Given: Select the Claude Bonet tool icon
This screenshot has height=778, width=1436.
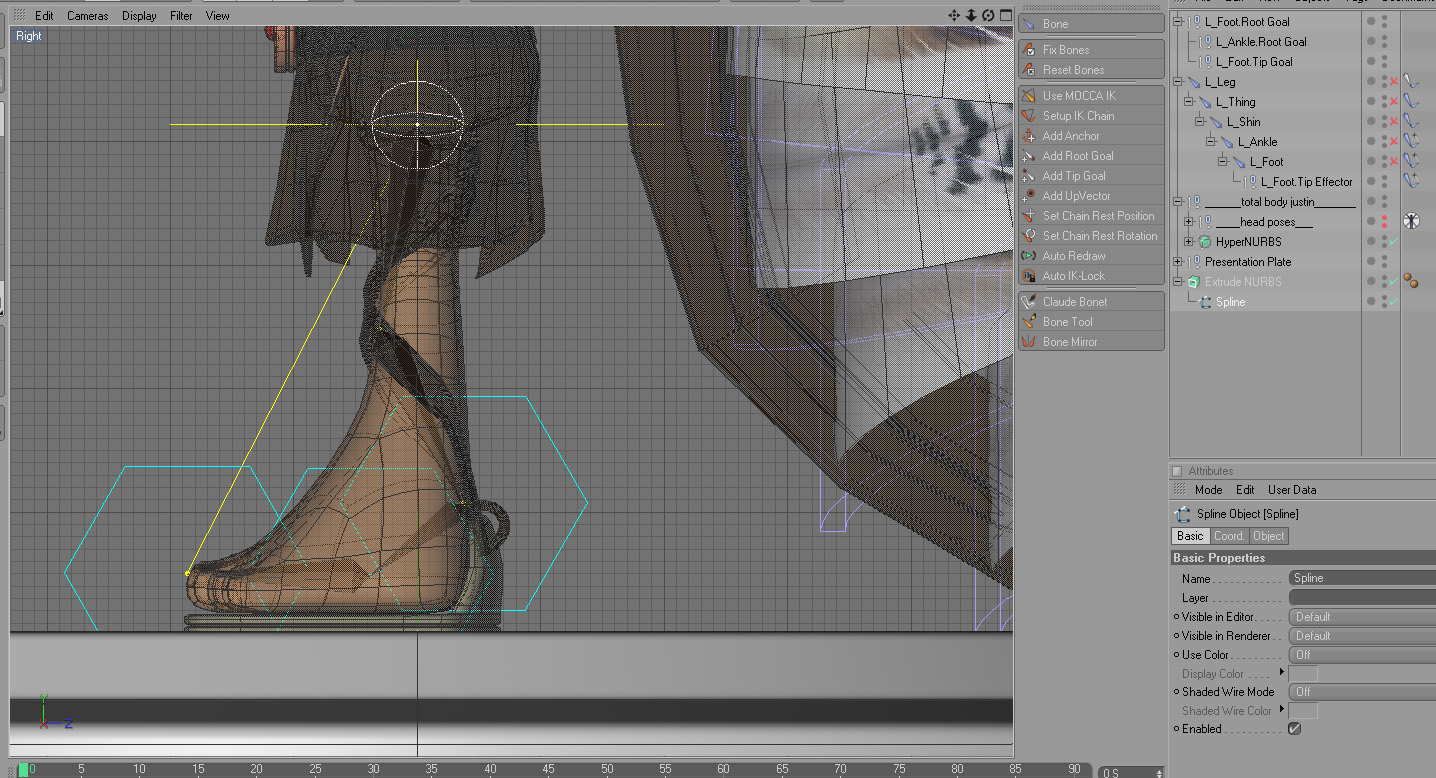Looking at the screenshot, I should coord(1028,302).
